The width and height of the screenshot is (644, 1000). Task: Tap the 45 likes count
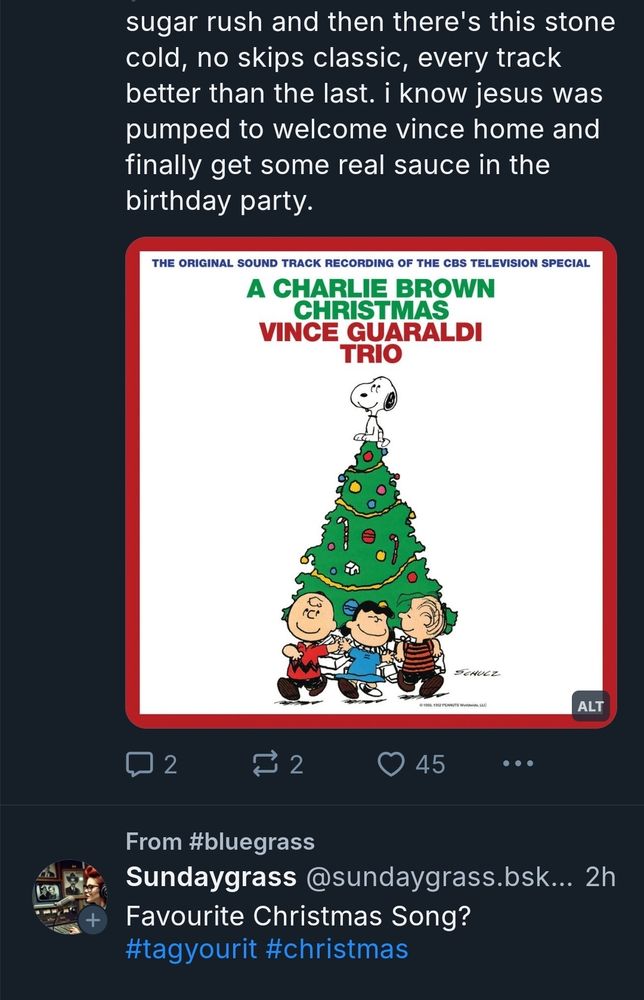pos(430,765)
